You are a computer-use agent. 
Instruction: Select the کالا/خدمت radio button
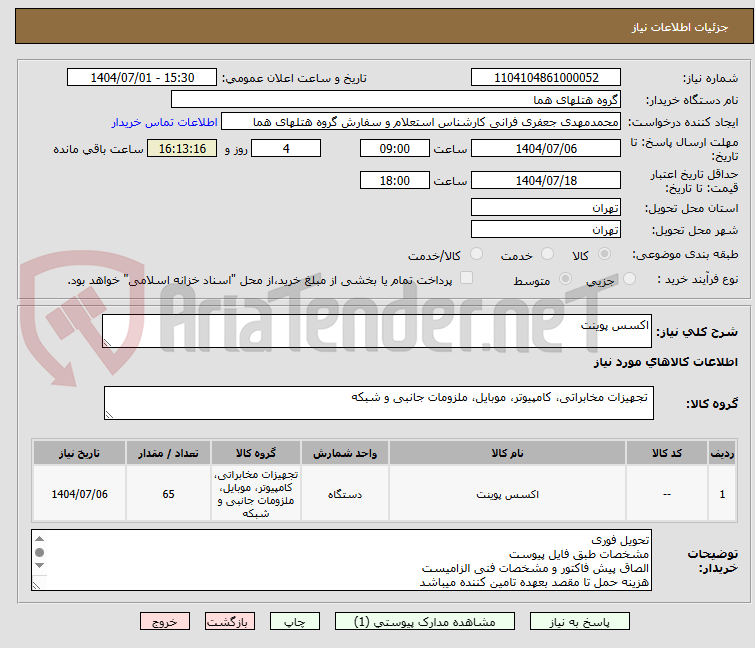click(476, 253)
